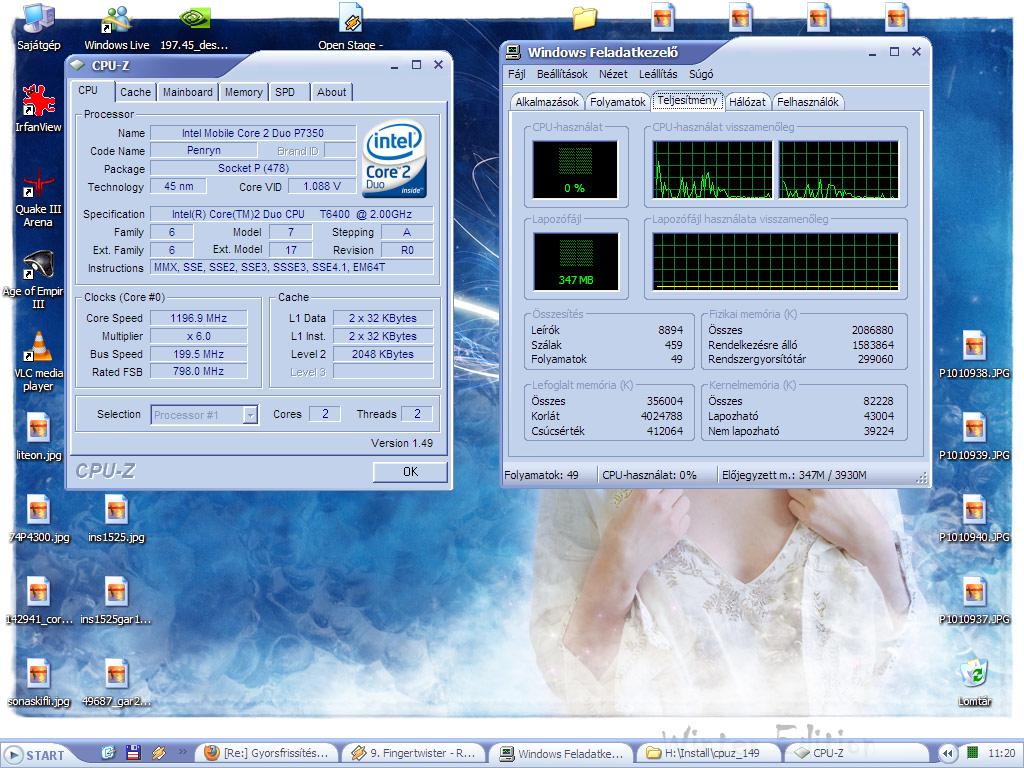Open Gyorsfrissítés Firefox taskbar button
This screenshot has width=1024, height=768.
[268, 753]
